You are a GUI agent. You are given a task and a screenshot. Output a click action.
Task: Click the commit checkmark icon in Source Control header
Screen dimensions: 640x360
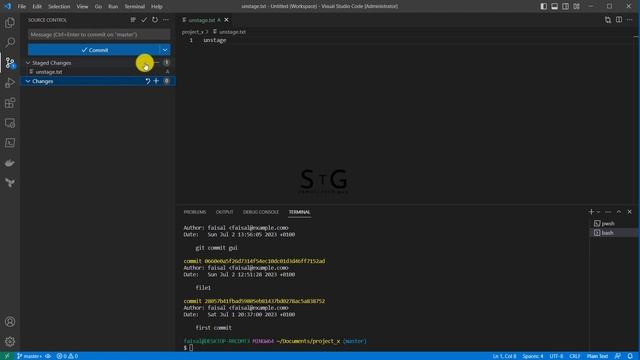144,20
